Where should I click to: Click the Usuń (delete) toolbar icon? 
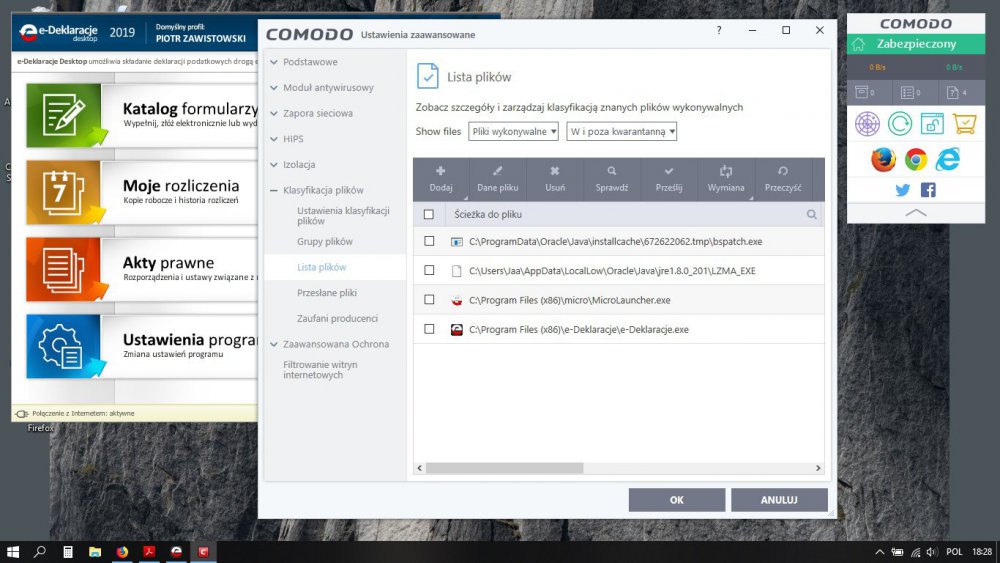(555, 172)
